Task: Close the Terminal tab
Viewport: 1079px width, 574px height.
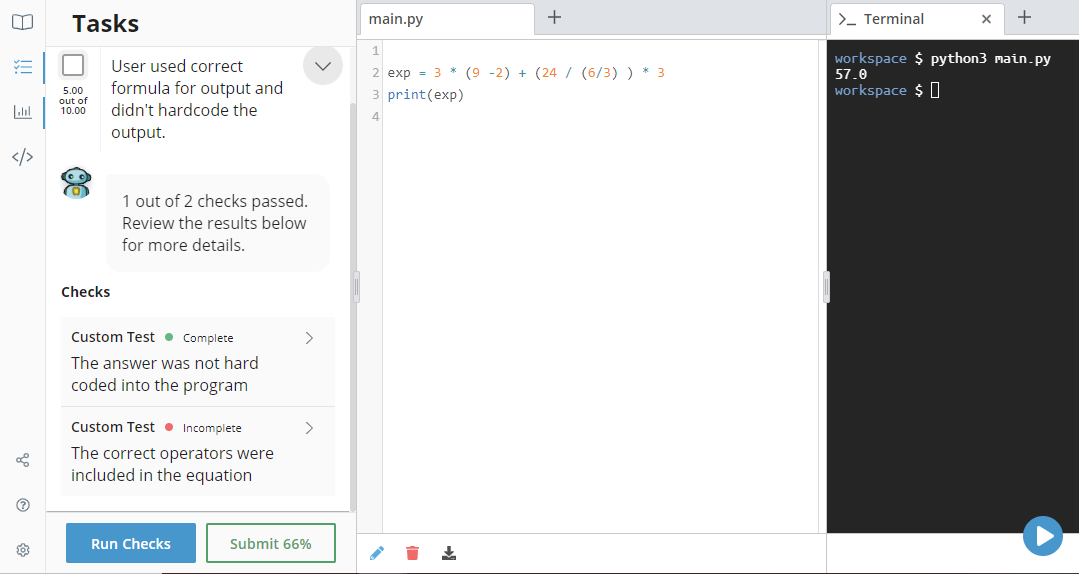Action: 986,19
